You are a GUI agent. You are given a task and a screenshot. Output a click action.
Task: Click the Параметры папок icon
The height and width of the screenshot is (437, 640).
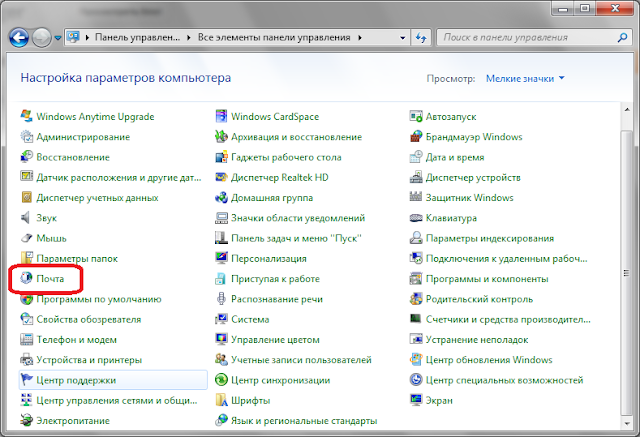coord(27,258)
